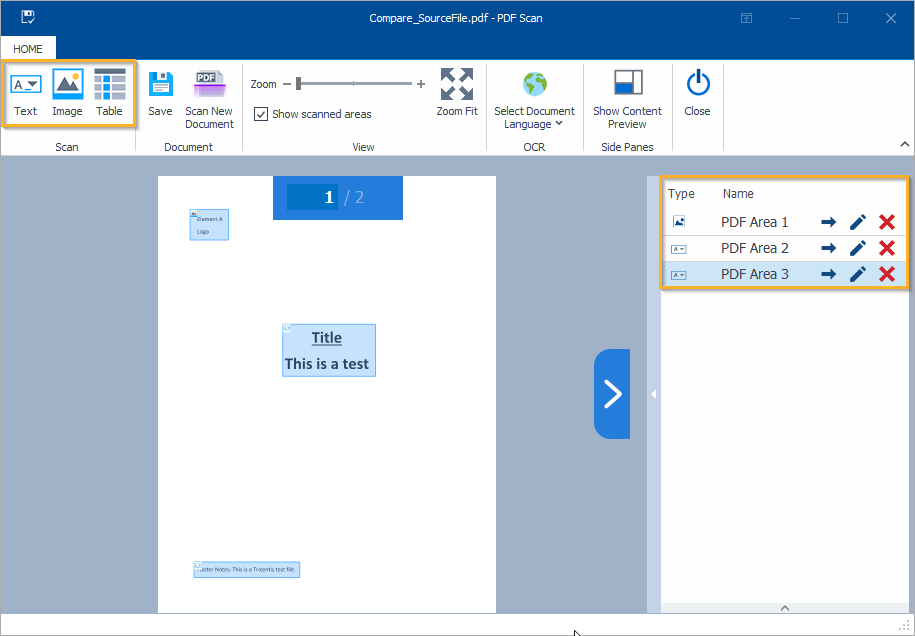Go to the next page with the arrow button
The height and width of the screenshot is (636, 915).
612,394
